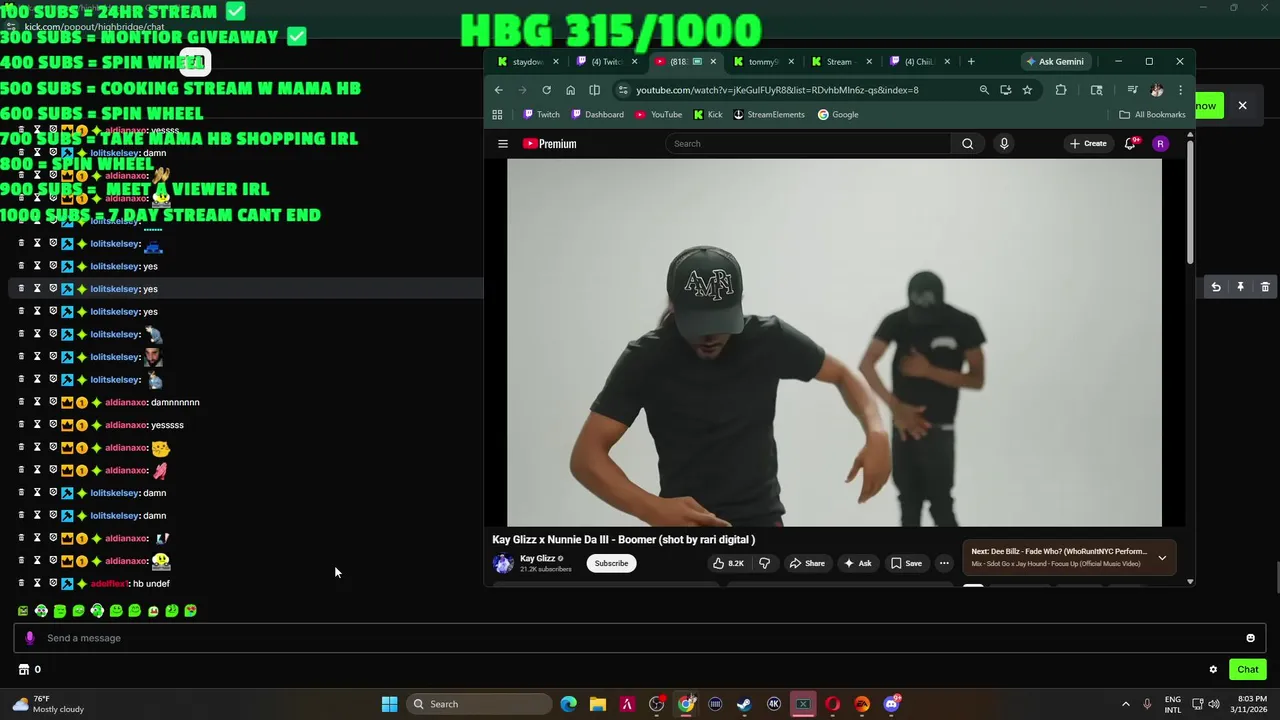The height and width of the screenshot is (720, 1280).
Task: Click the YouTube page vertical scrollbar
Action: tap(1190, 200)
